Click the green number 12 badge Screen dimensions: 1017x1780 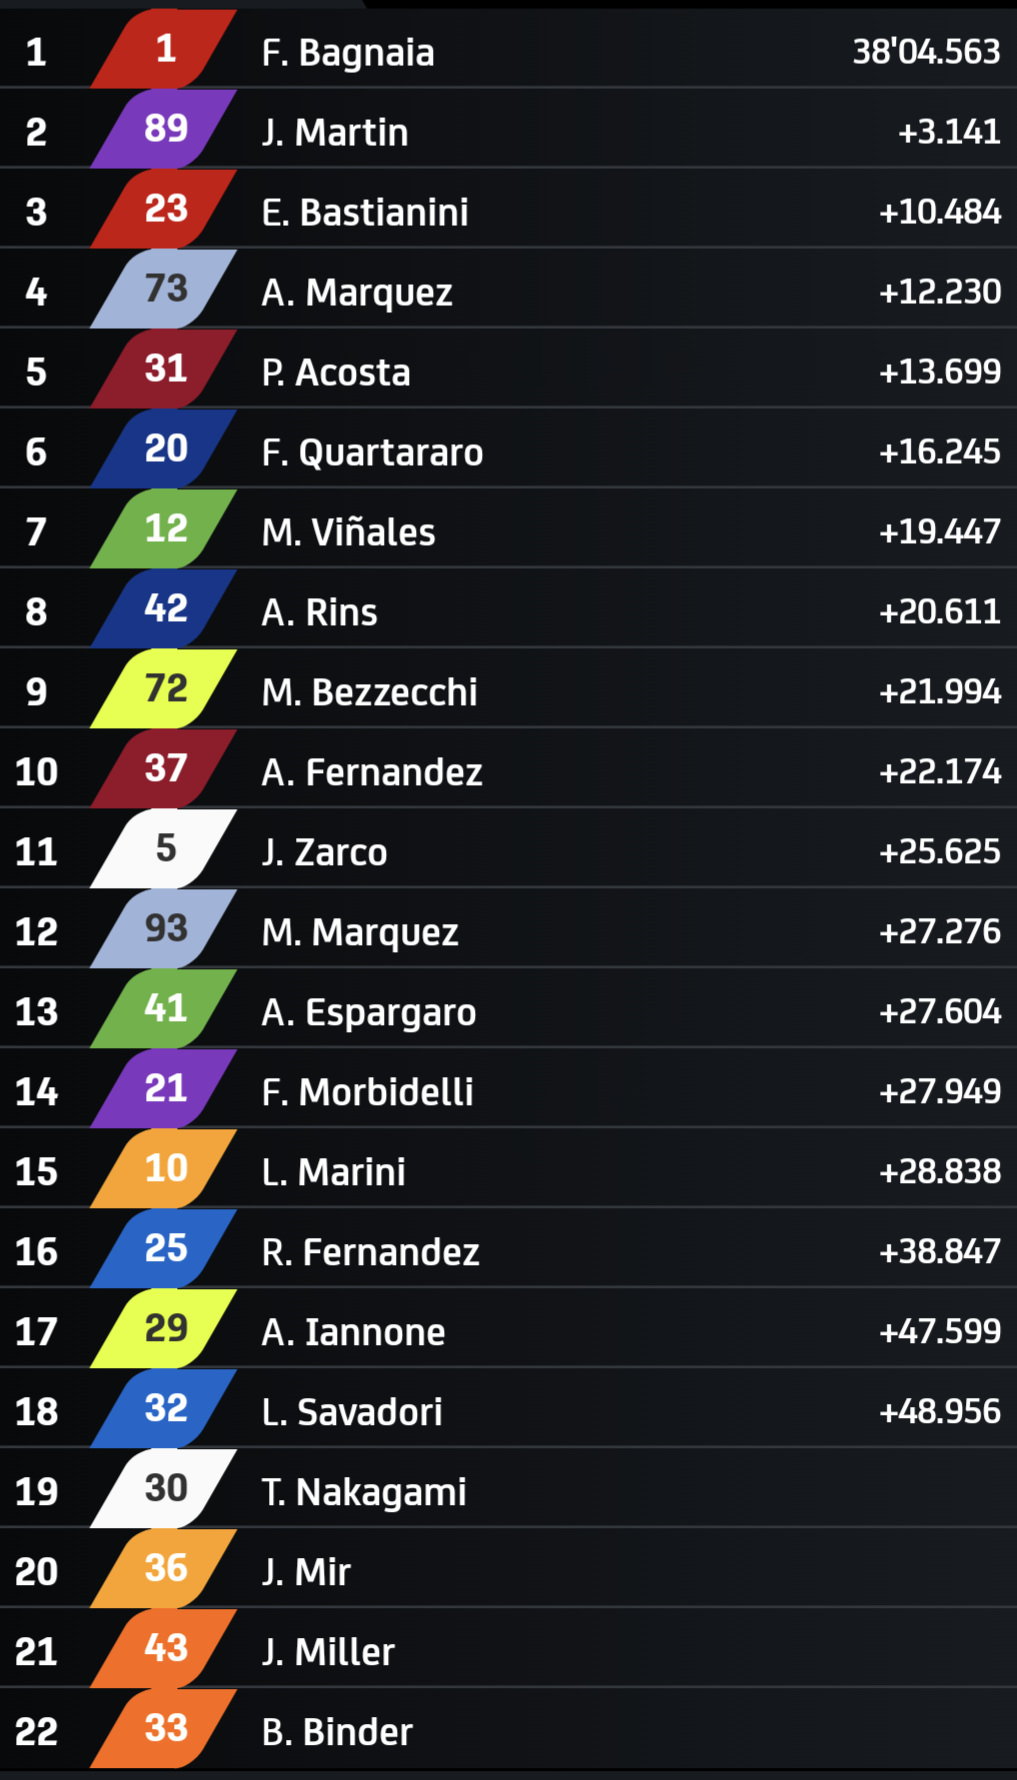(x=165, y=529)
